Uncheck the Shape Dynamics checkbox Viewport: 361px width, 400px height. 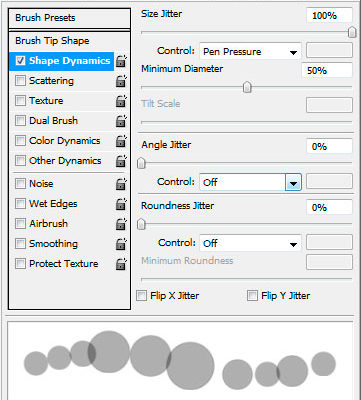tap(20, 61)
